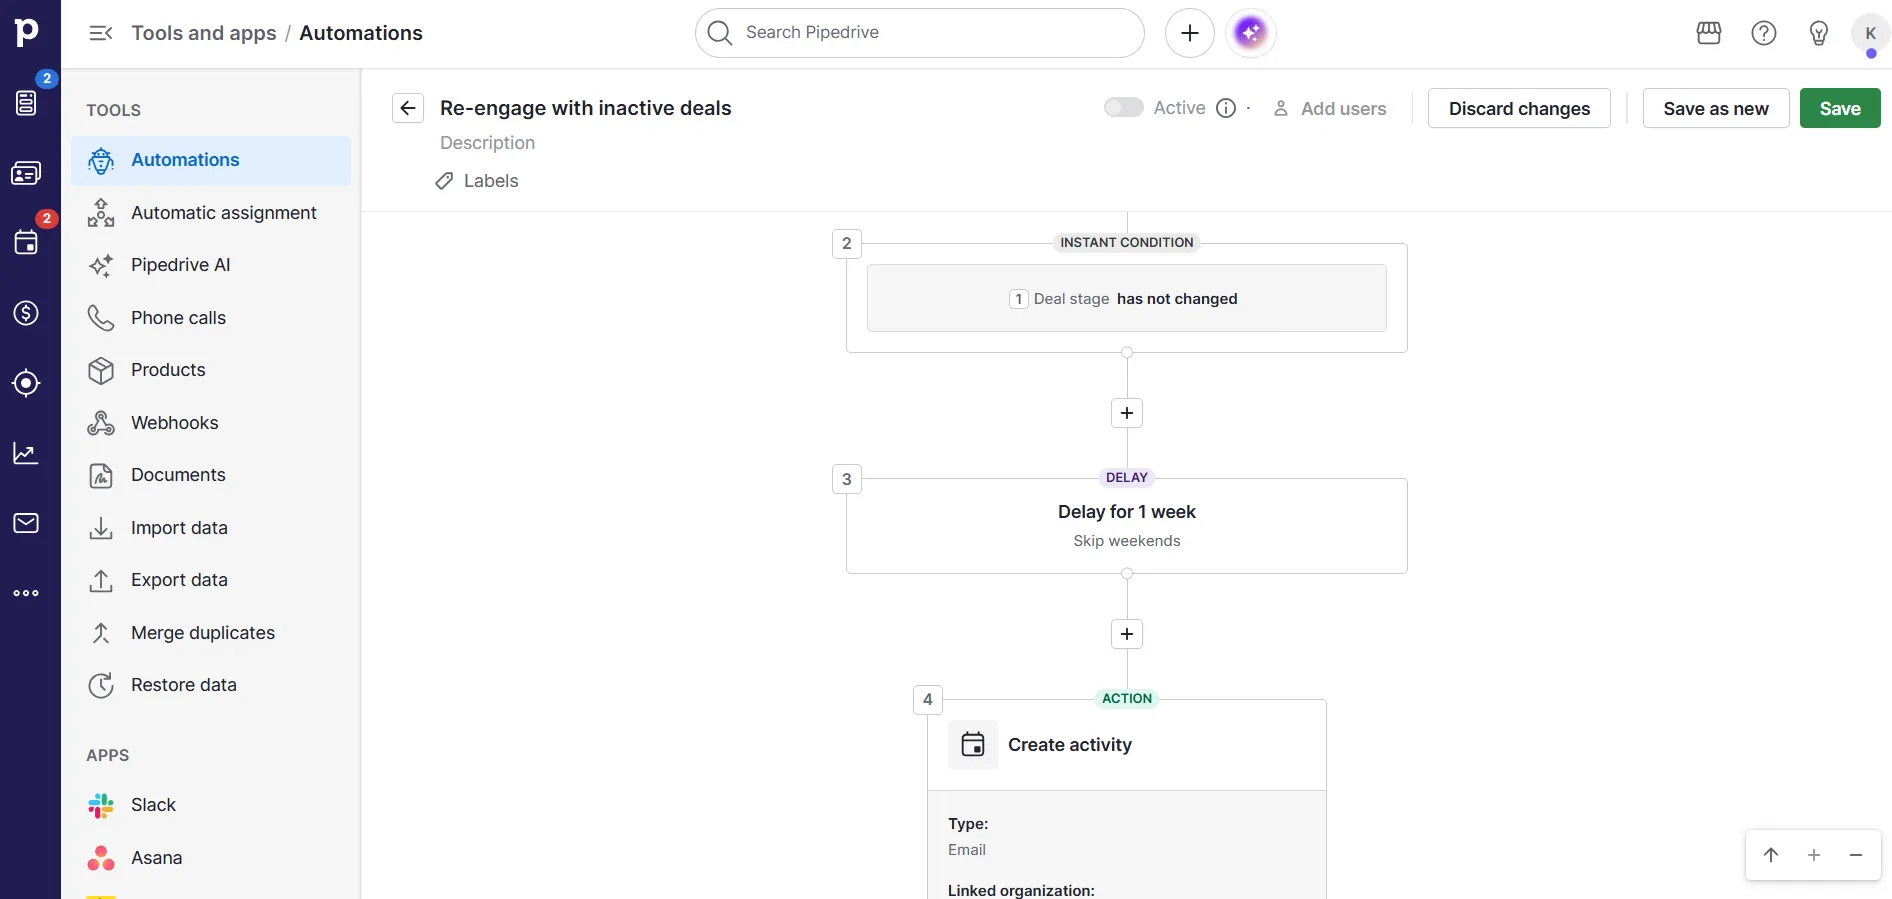Select Automations in Tools menu
This screenshot has width=1892, height=899.
[x=211, y=160]
